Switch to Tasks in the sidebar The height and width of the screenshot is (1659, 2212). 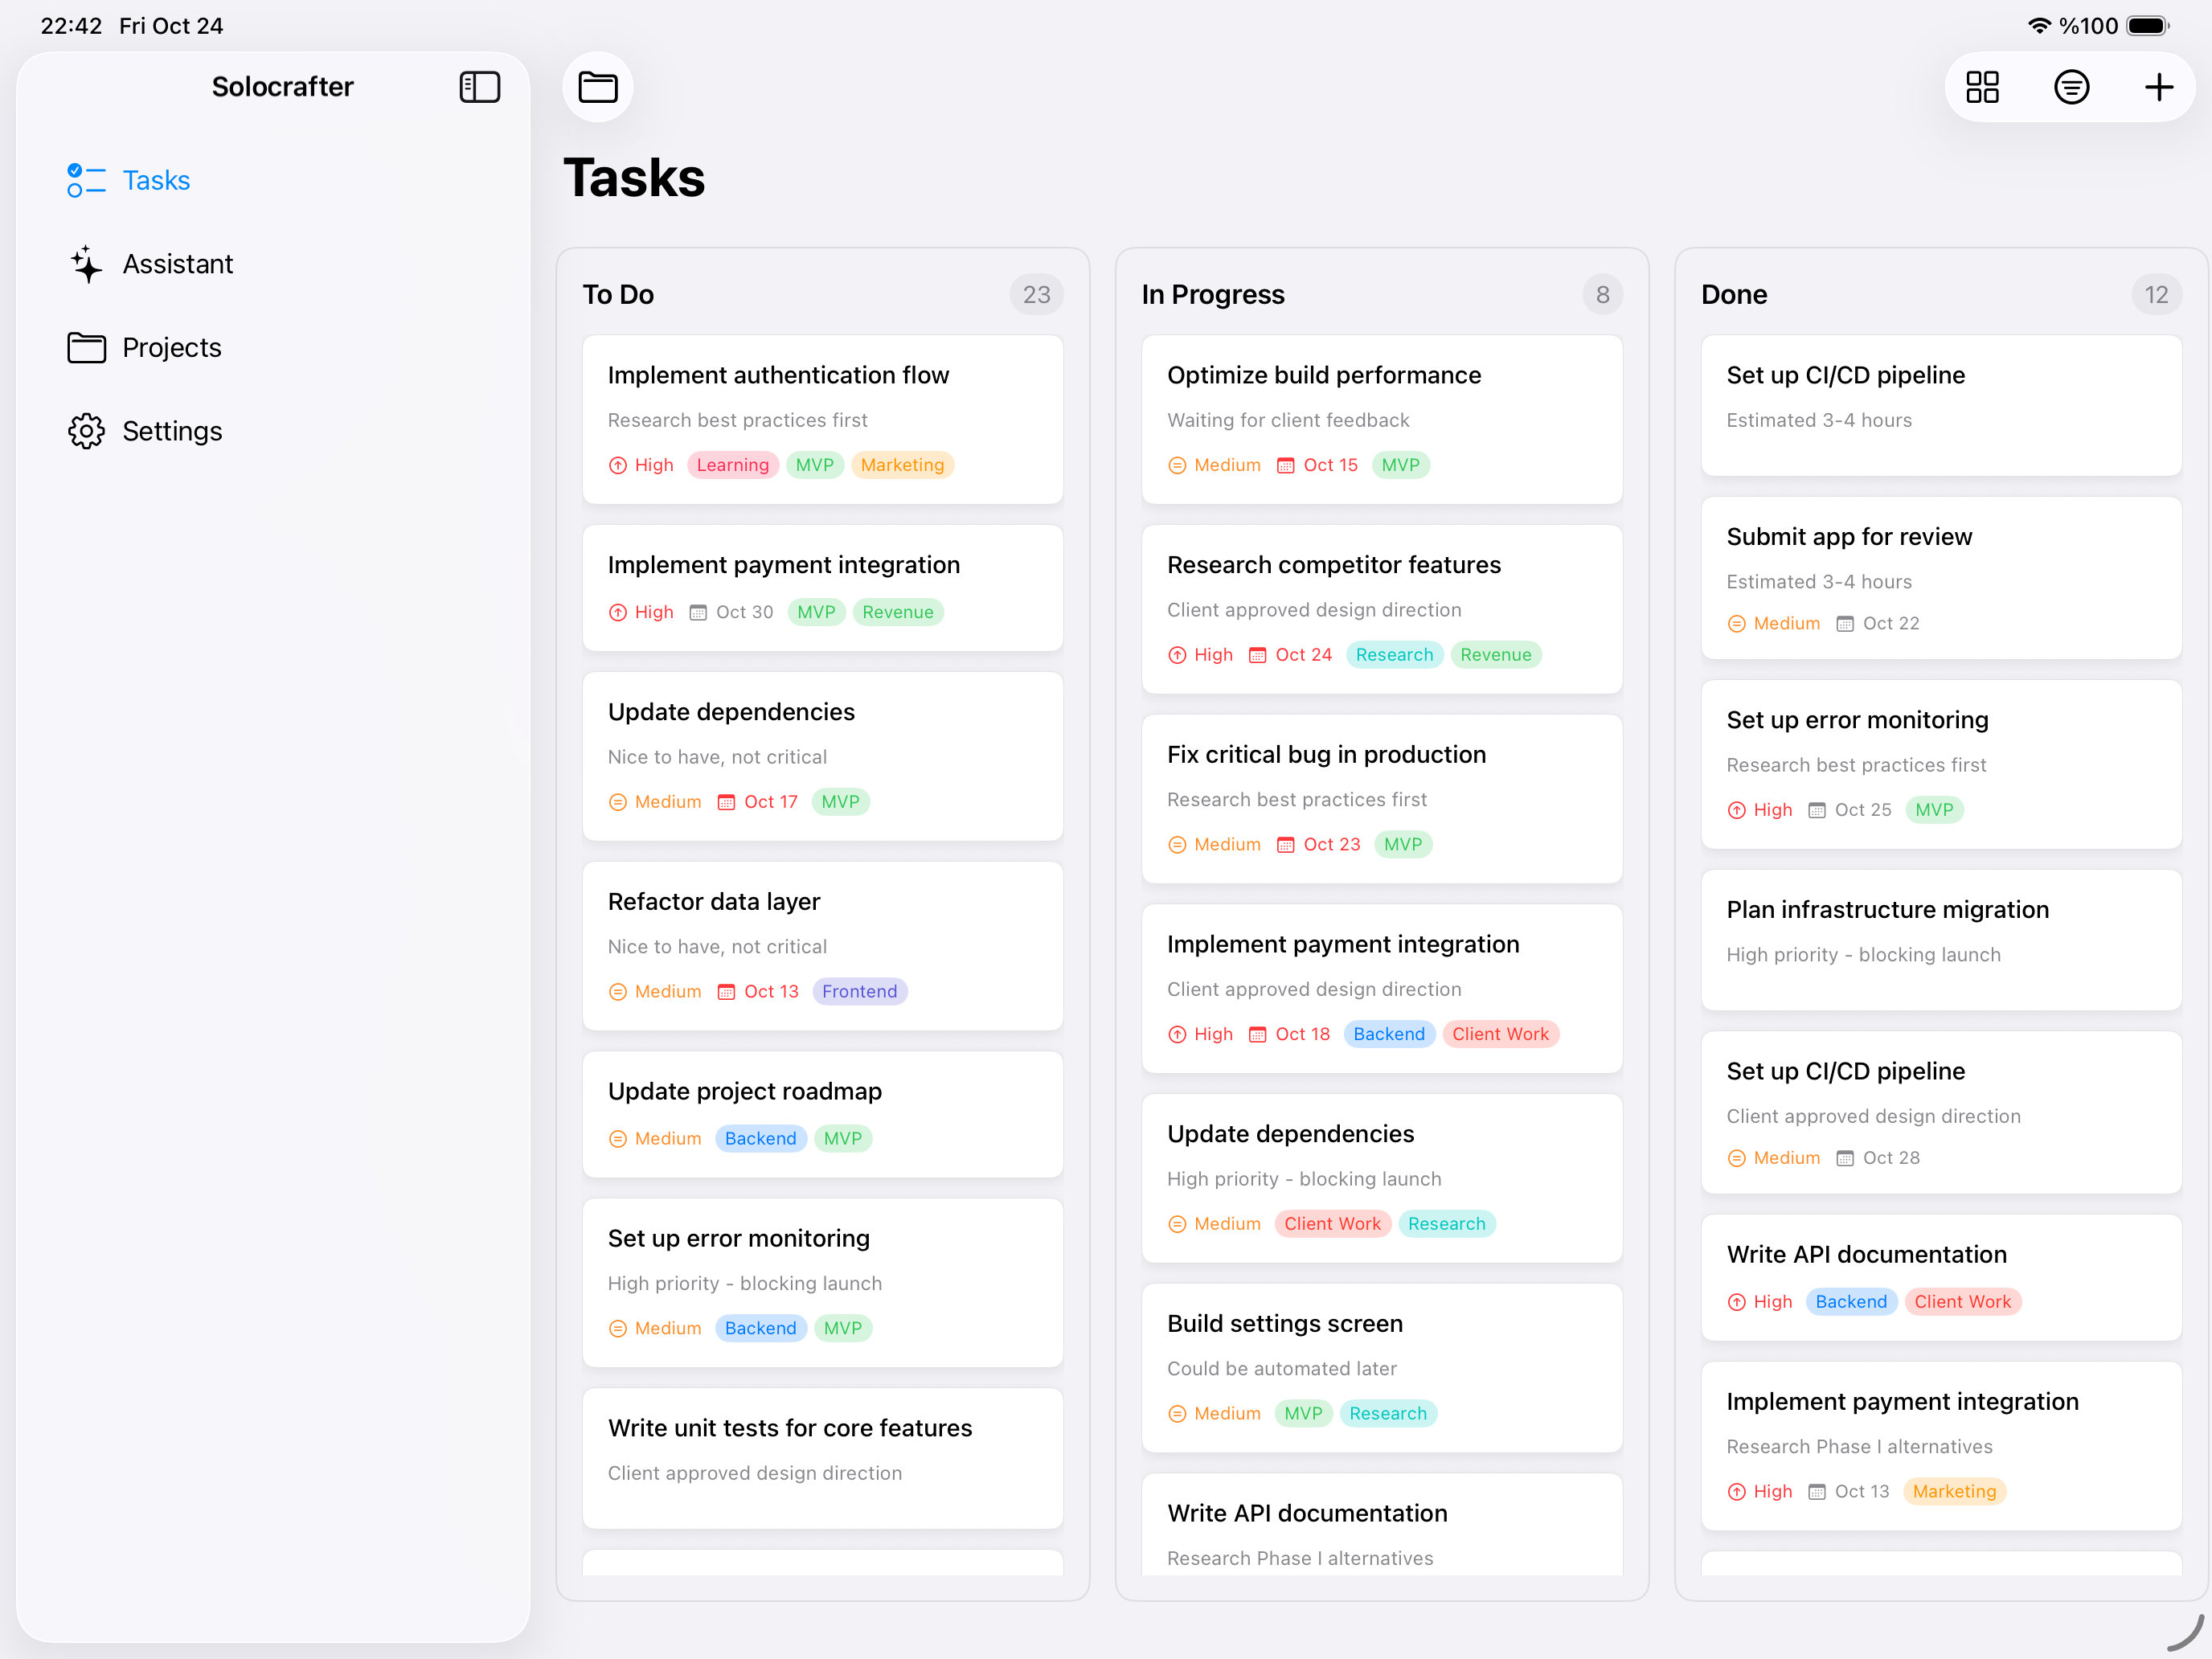pos(156,180)
